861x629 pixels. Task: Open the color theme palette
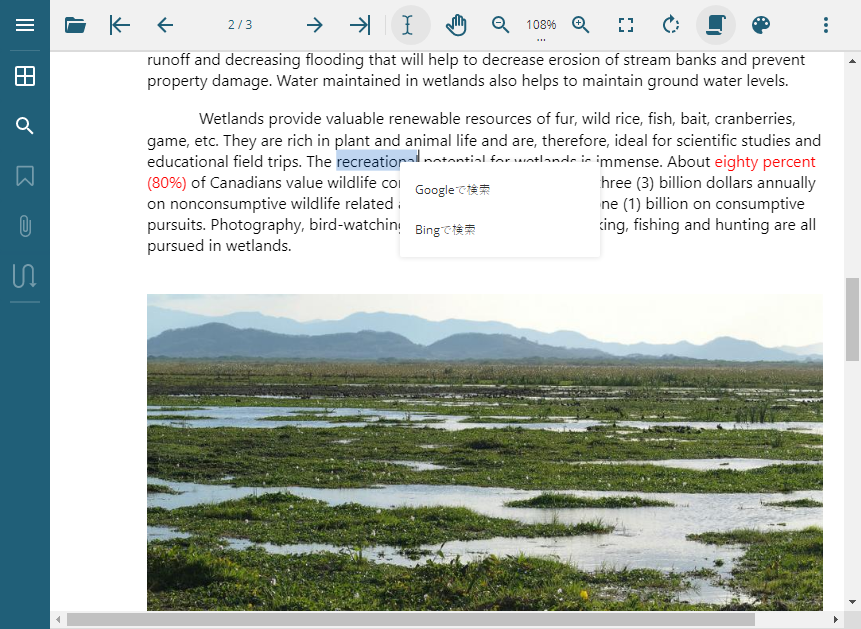click(761, 25)
